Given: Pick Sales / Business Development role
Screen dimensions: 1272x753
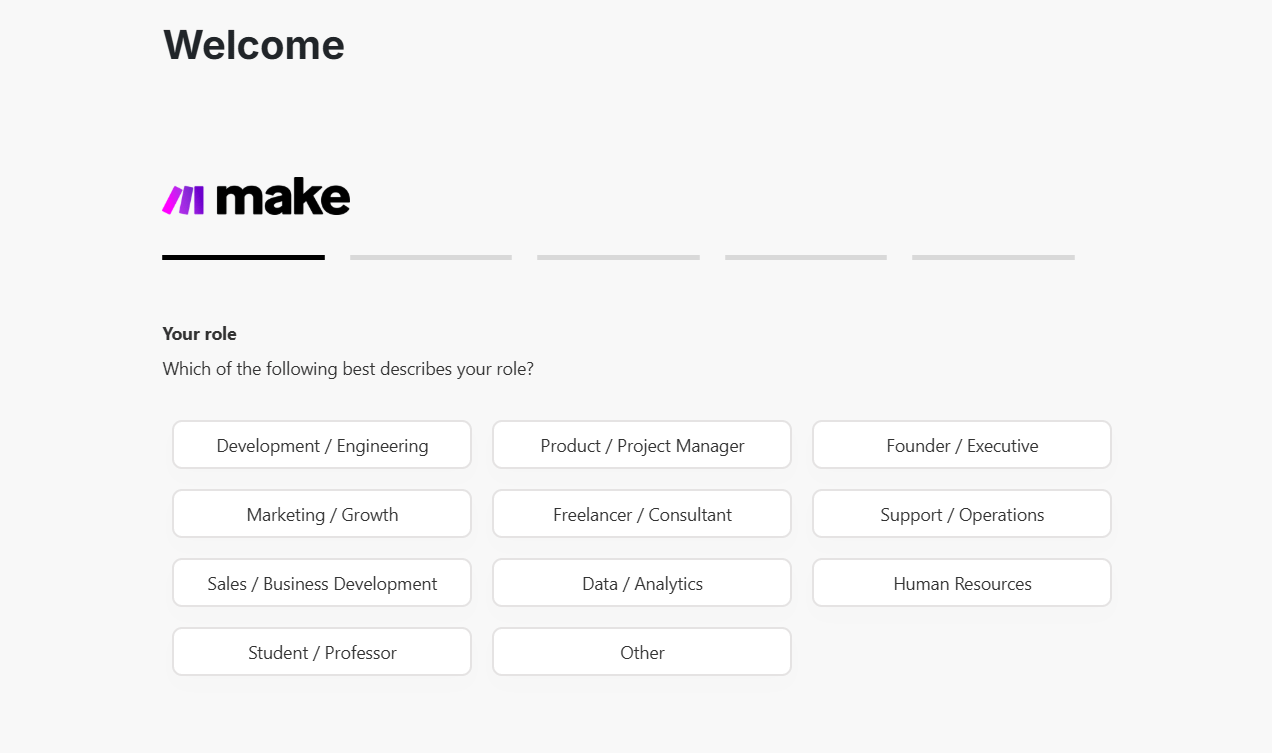Looking at the screenshot, I should [x=322, y=583].
